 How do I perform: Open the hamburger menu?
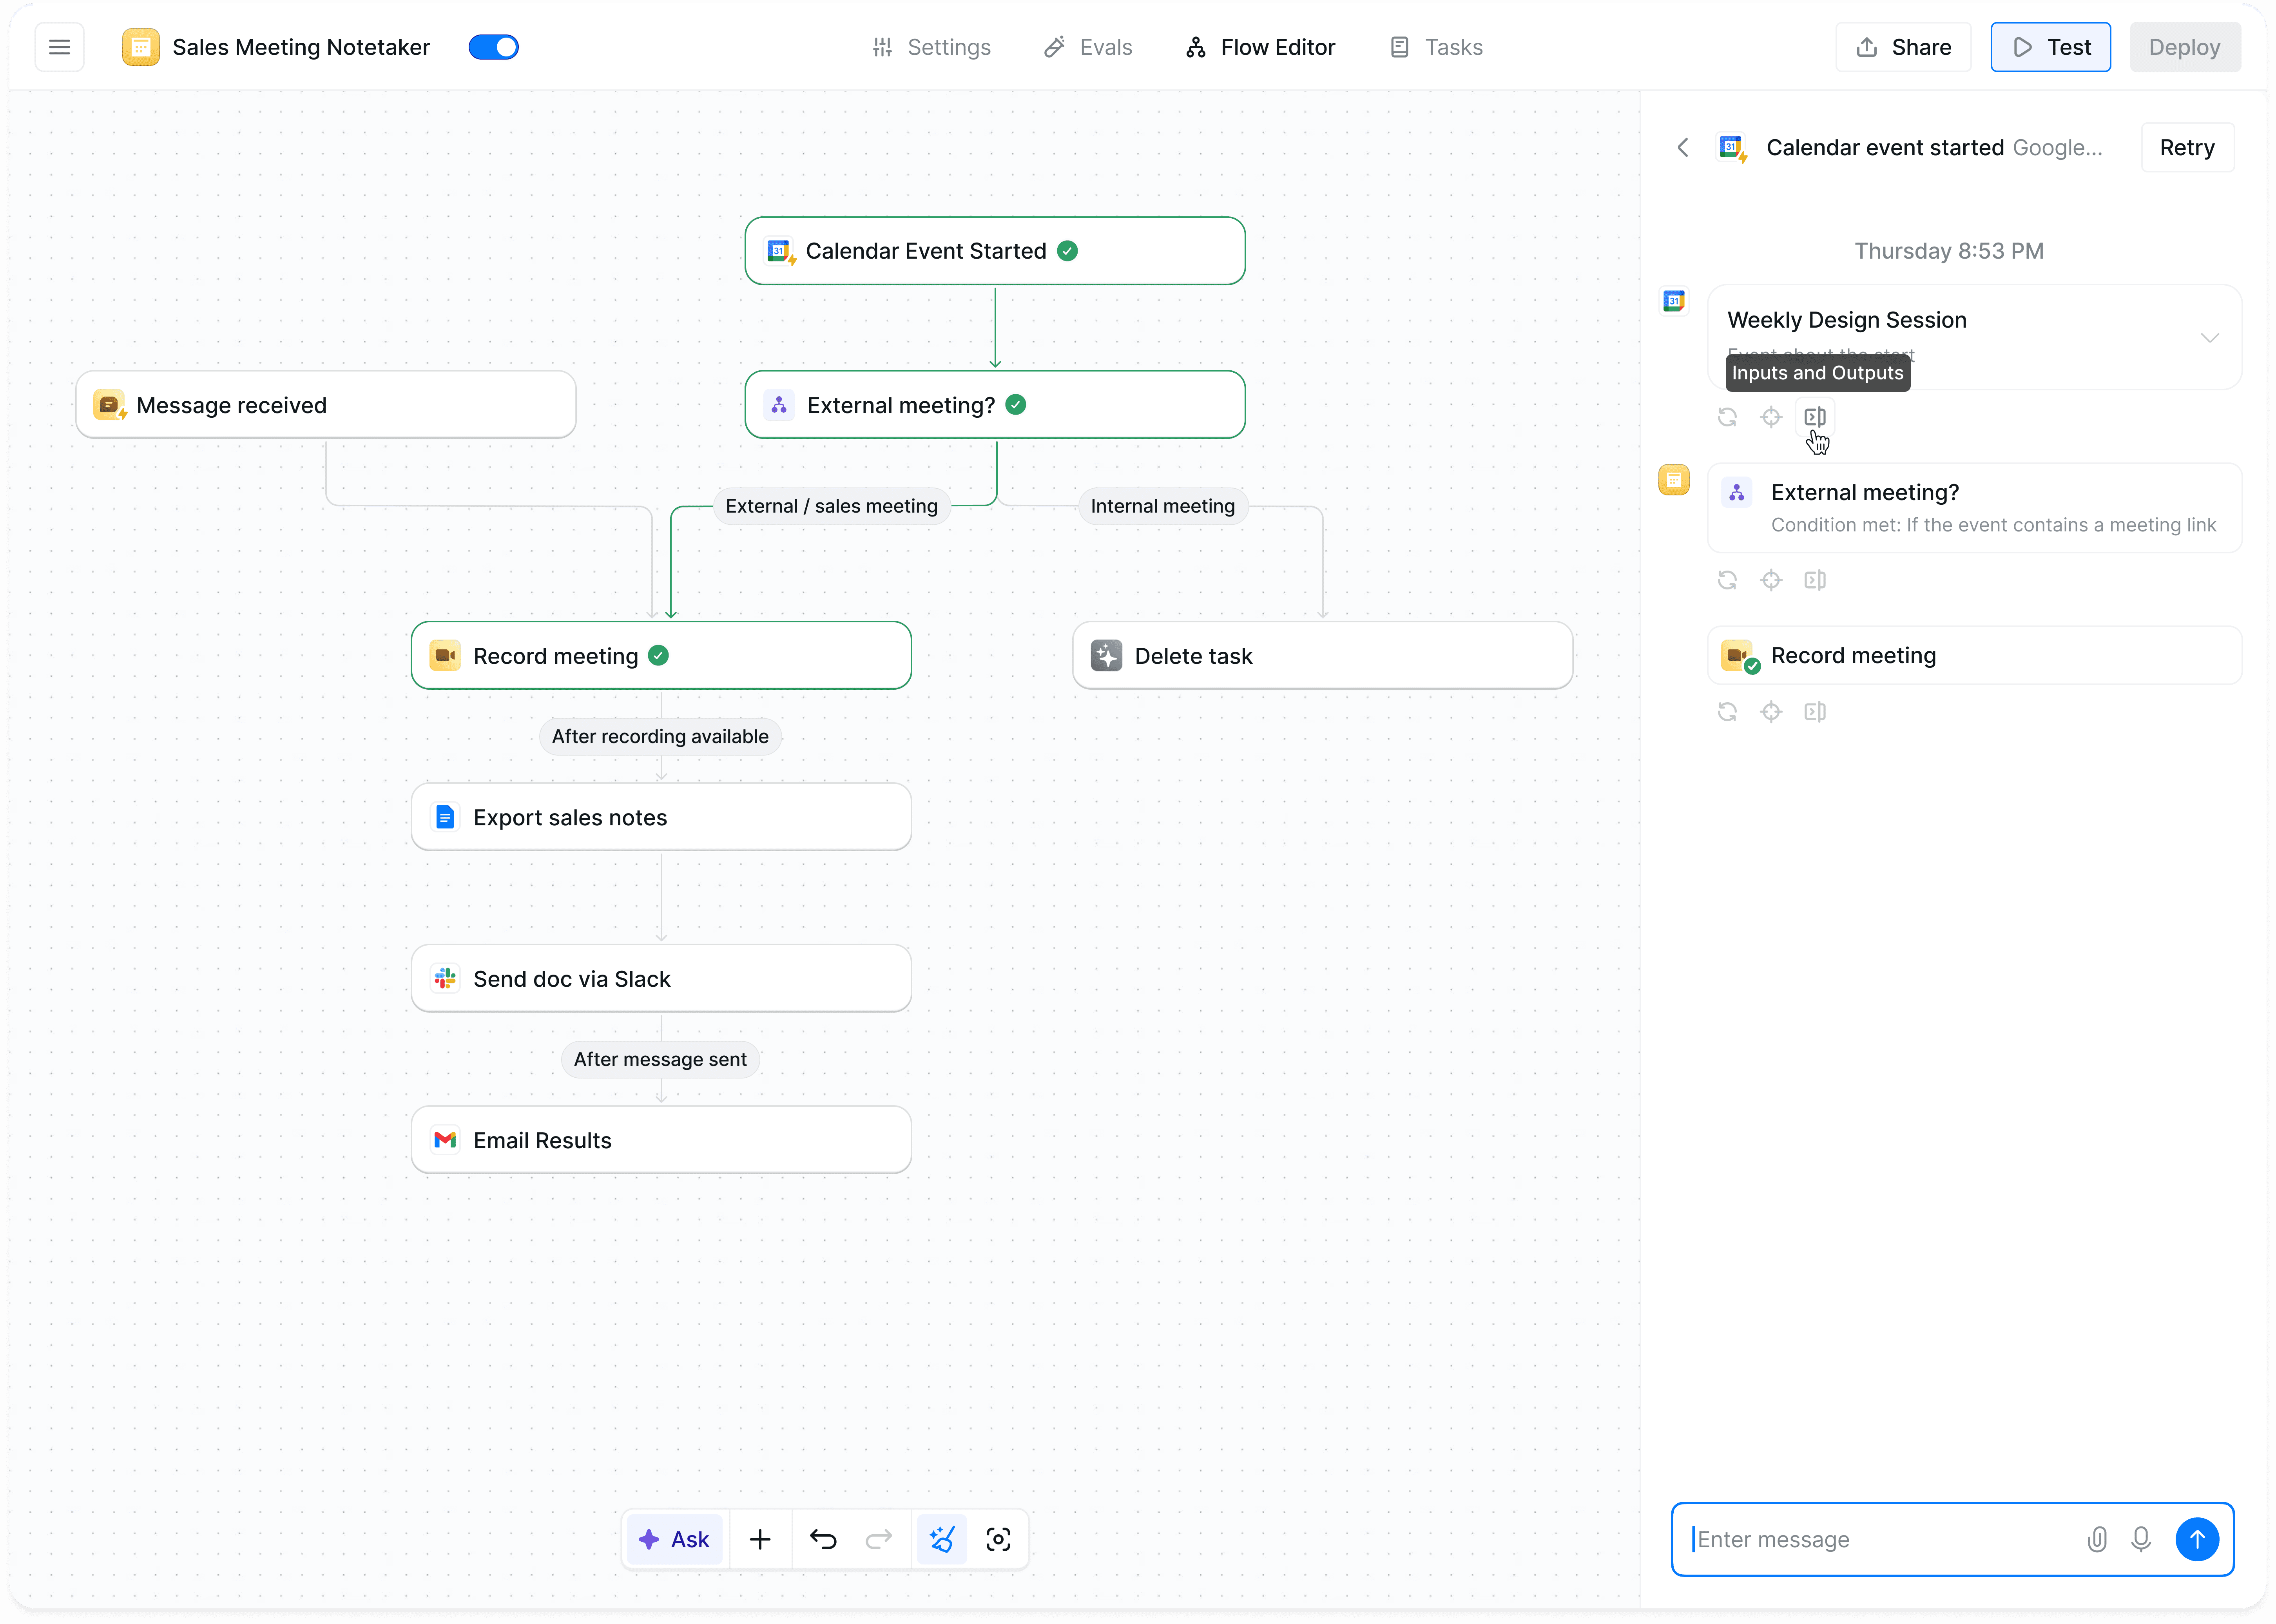click(59, 47)
